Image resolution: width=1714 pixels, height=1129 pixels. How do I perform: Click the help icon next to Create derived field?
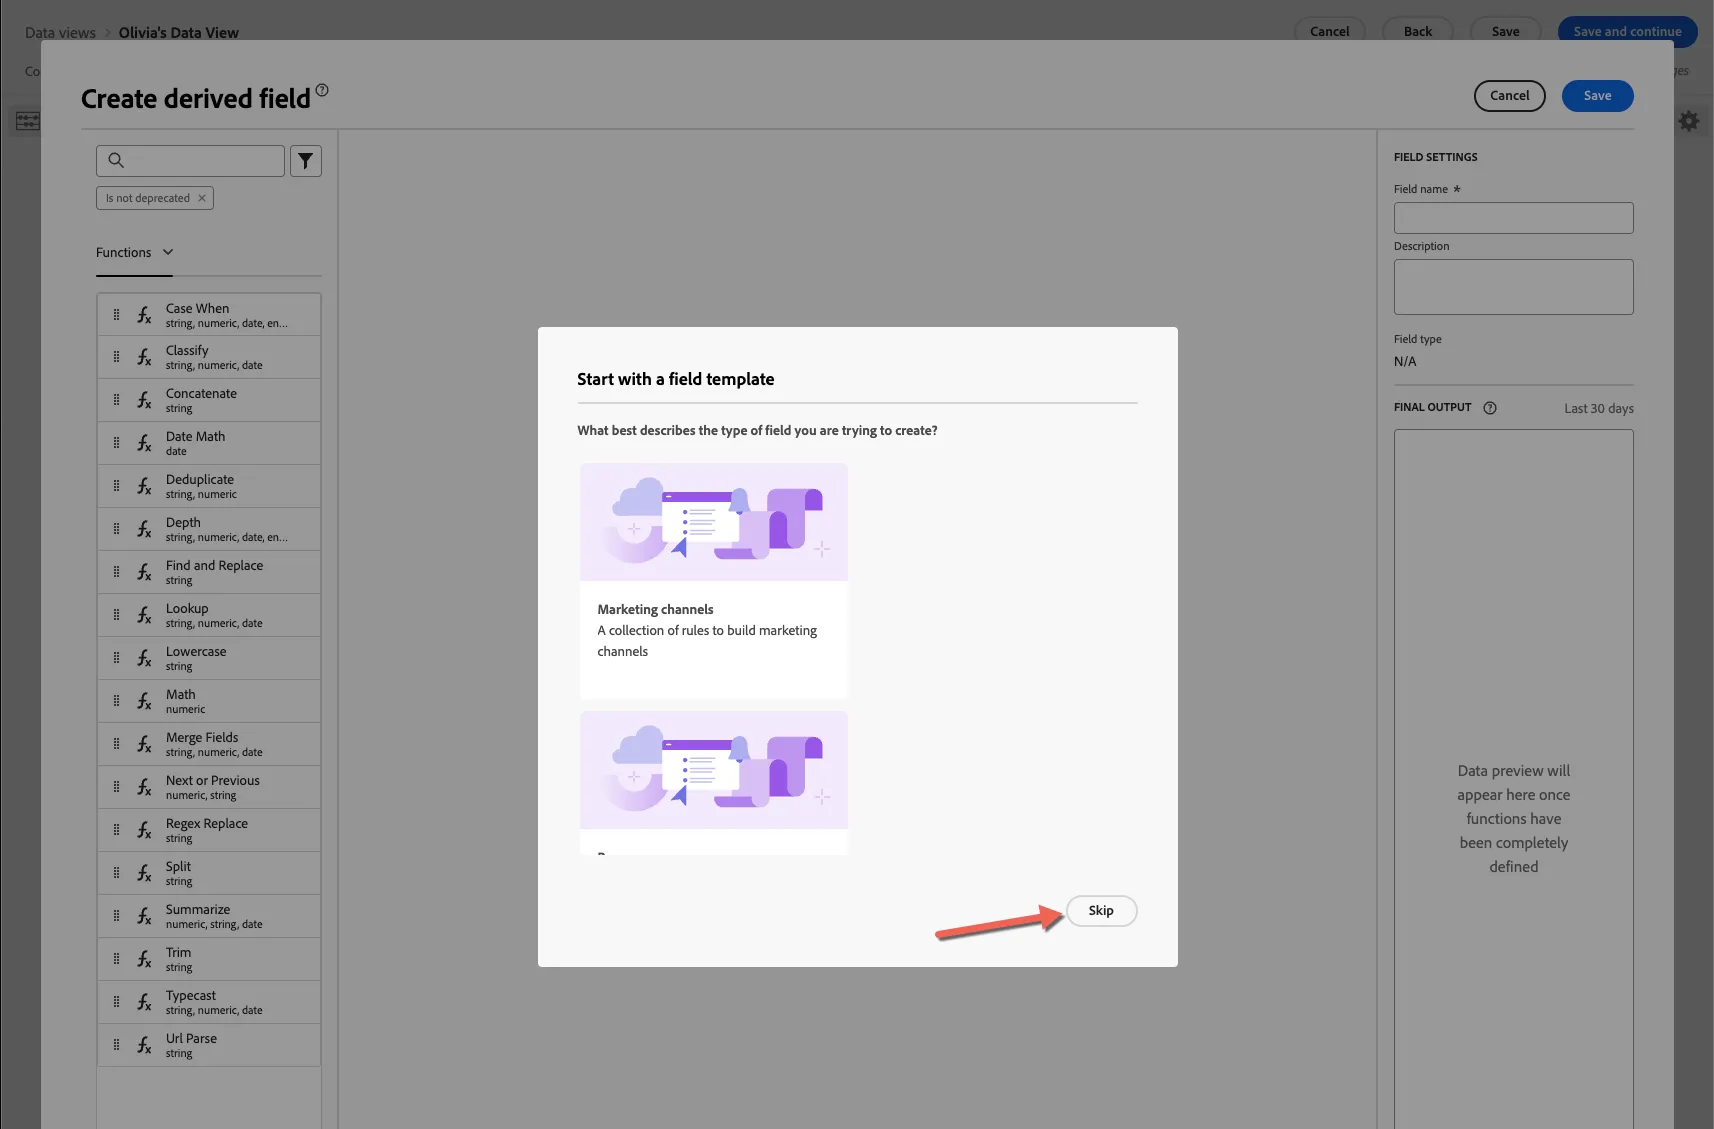(x=322, y=90)
